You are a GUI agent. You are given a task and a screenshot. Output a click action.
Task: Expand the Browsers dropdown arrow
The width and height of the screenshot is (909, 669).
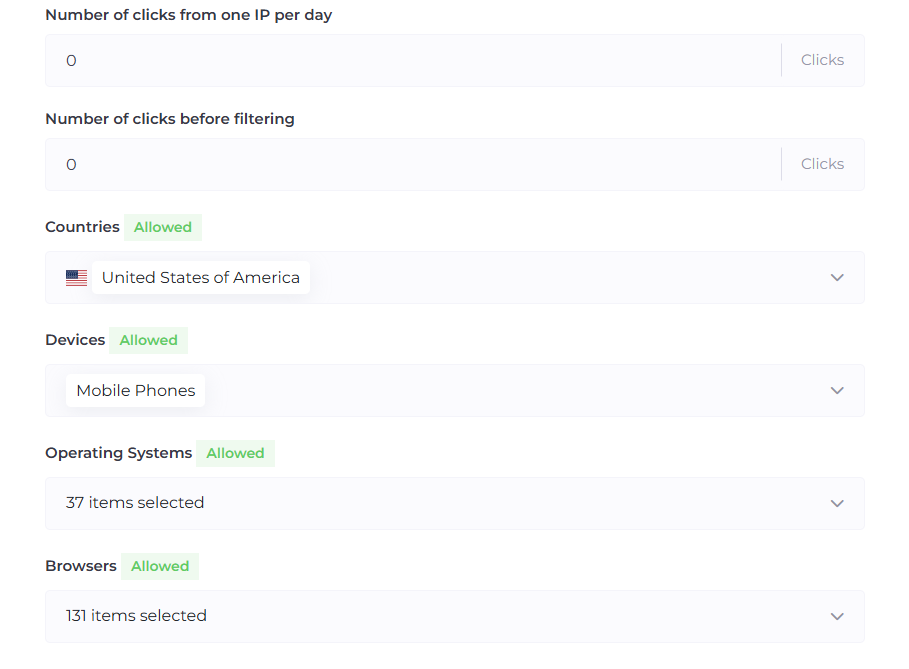click(837, 617)
